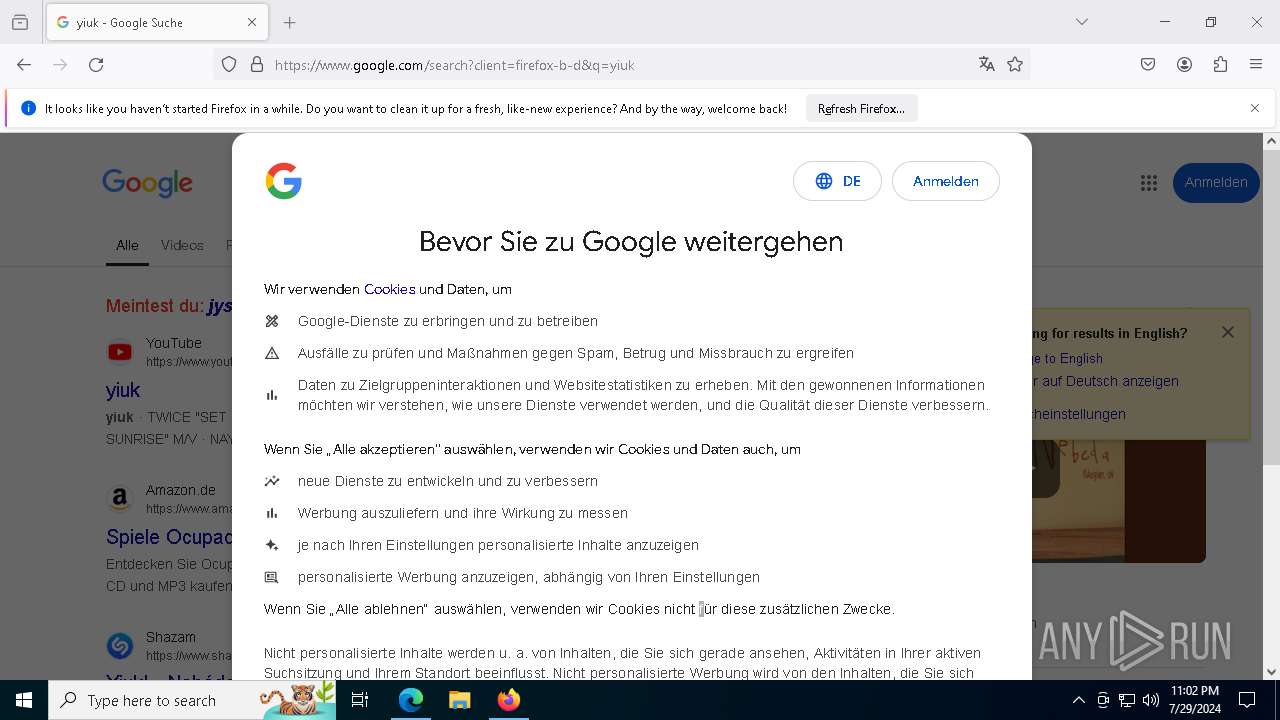Screen dimensions: 1280x720
Task: Go back to the previous page
Action: point(24,65)
